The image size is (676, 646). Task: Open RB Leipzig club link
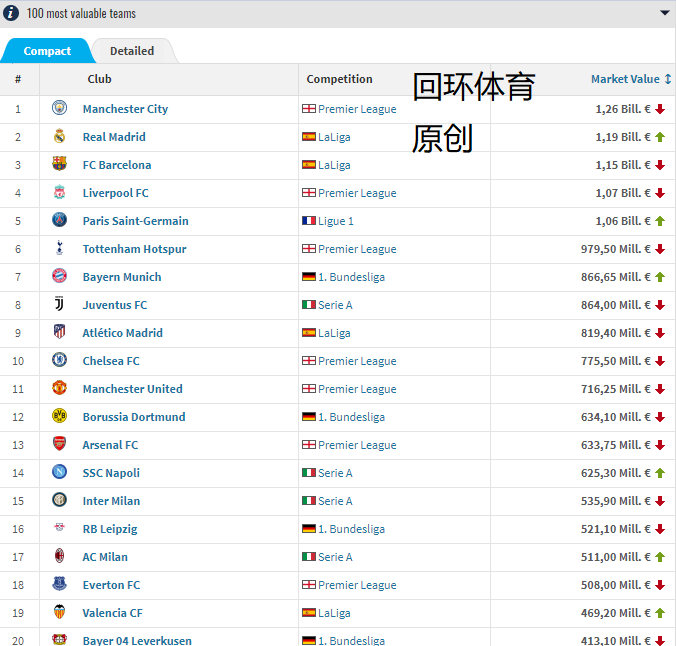coord(110,529)
